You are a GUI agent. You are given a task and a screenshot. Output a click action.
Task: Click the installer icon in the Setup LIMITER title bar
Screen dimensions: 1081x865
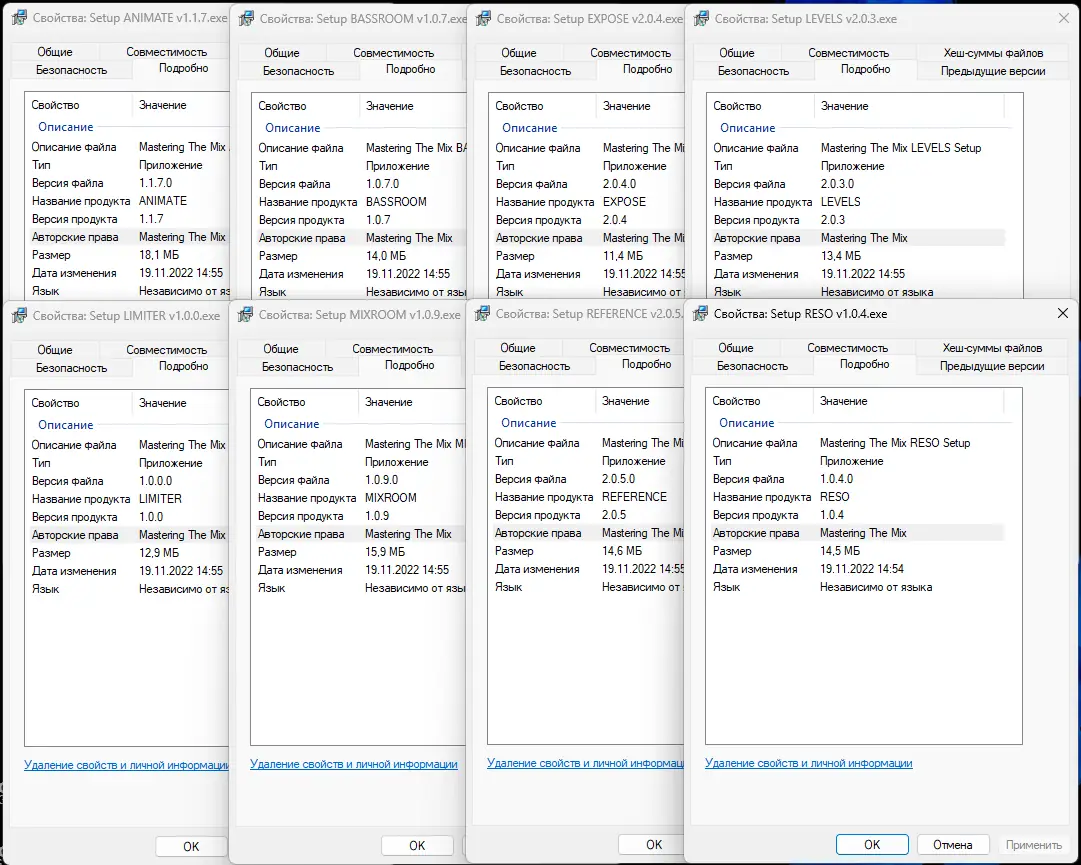click(19, 316)
